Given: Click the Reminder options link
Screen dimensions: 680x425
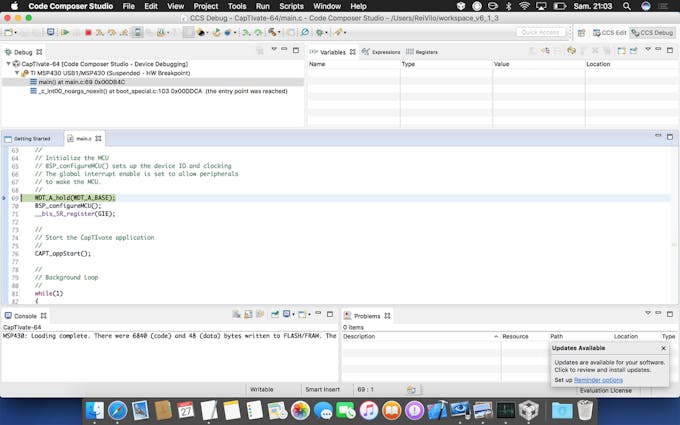Looking at the screenshot, I should (x=598, y=380).
